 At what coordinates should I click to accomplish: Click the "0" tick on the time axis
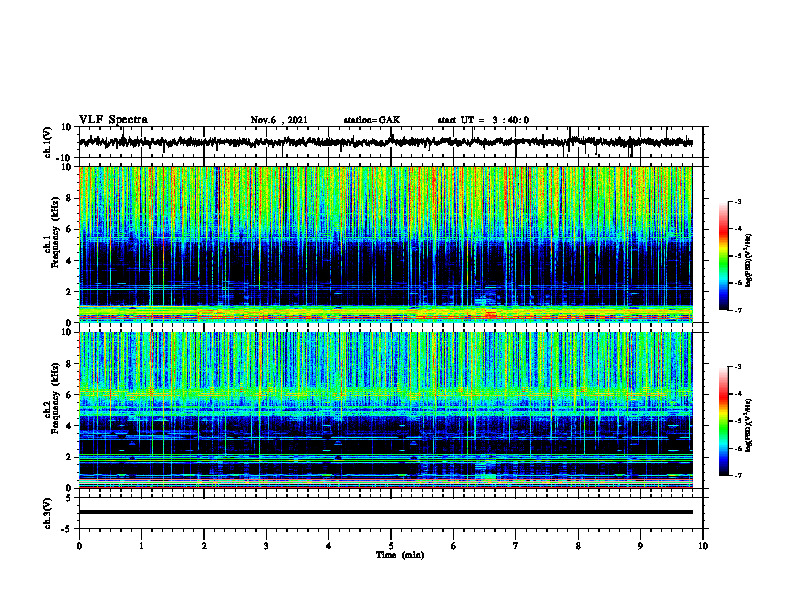79,546
